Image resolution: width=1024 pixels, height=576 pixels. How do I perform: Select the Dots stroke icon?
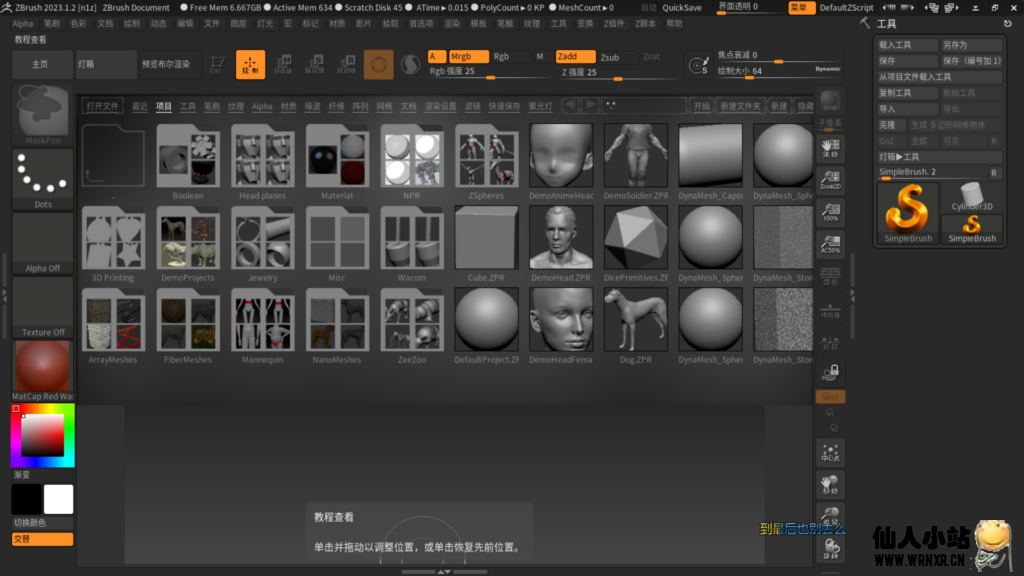coord(42,173)
